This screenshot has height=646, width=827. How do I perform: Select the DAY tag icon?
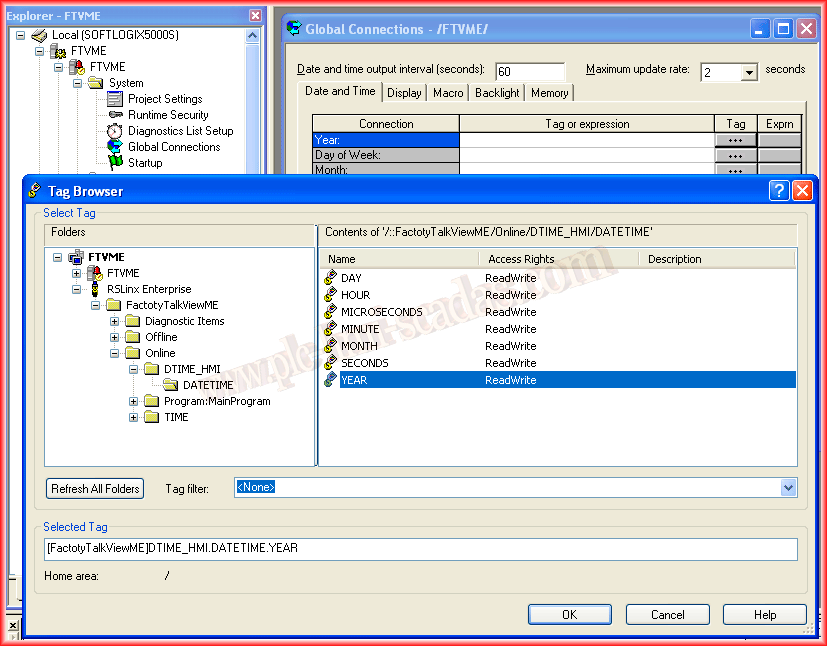pos(330,278)
